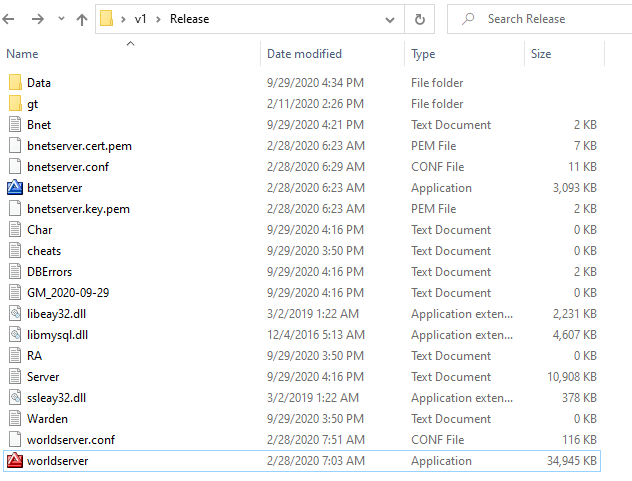Click the 3,093 KB size of bnetserver
The height and width of the screenshot is (481, 632).
coord(574,187)
